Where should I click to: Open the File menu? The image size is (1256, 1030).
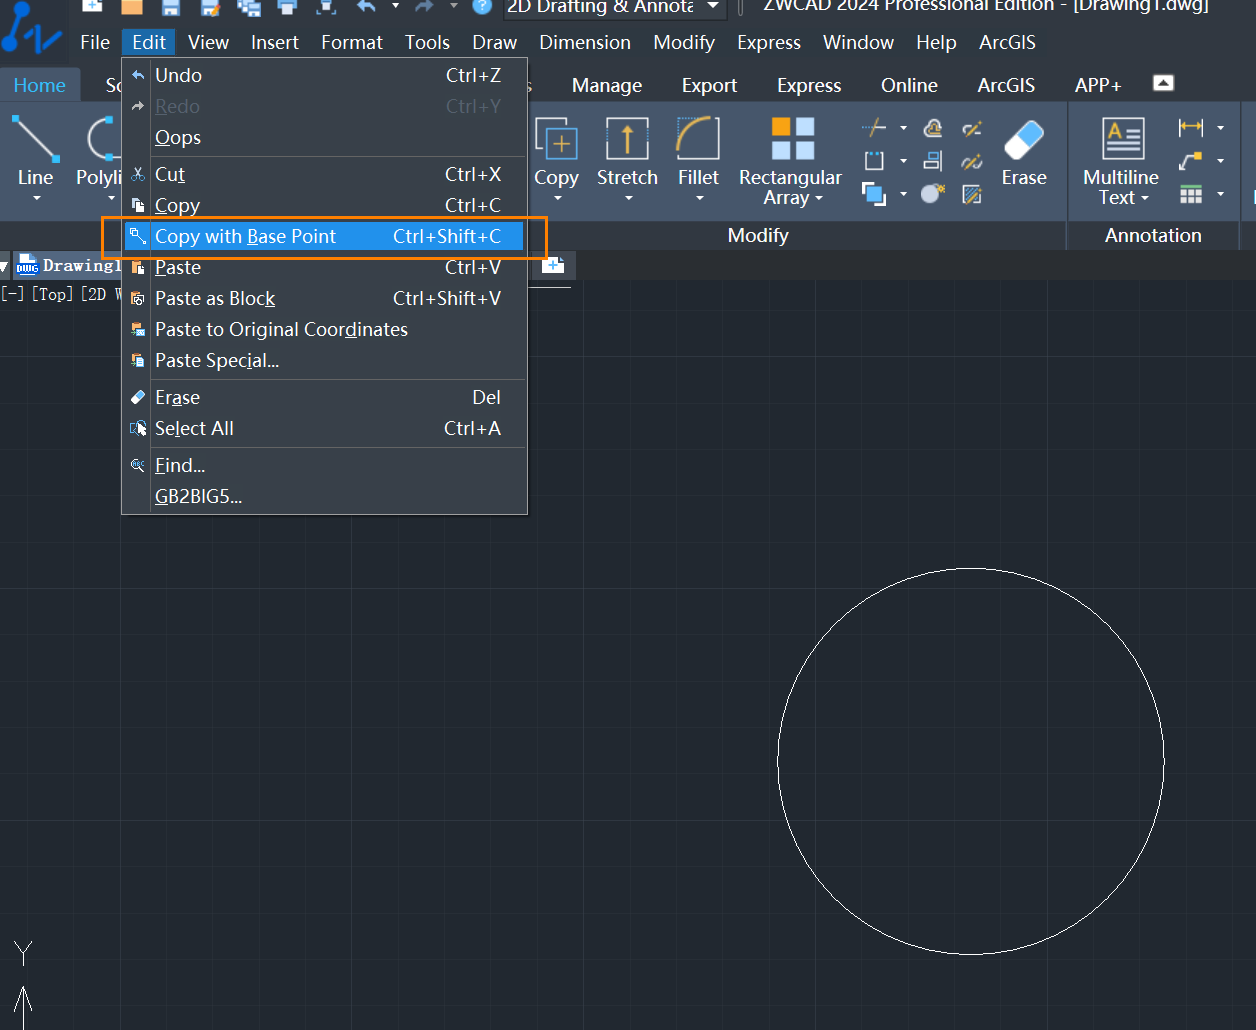[95, 42]
